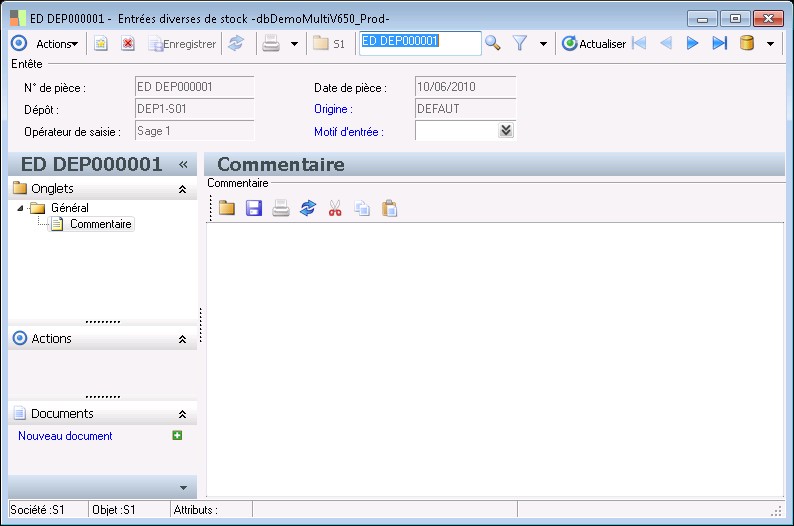Click the paste clipboard icon

(x=389, y=208)
